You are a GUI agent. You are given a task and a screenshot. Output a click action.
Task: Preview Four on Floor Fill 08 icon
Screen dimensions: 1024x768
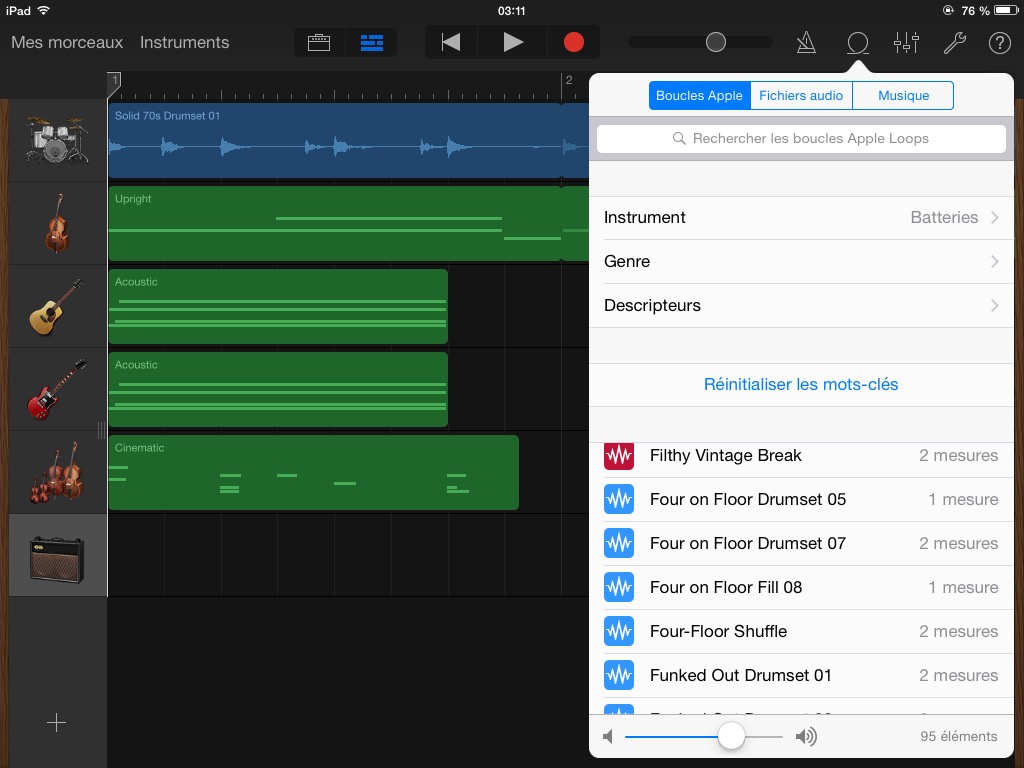pyautogui.click(x=618, y=588)
